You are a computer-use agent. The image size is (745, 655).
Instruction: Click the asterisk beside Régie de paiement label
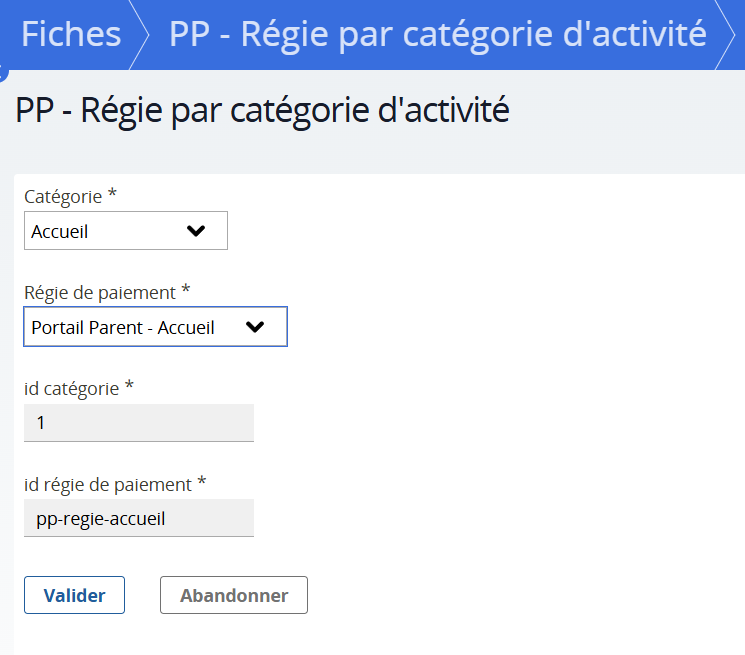[185, 291]
